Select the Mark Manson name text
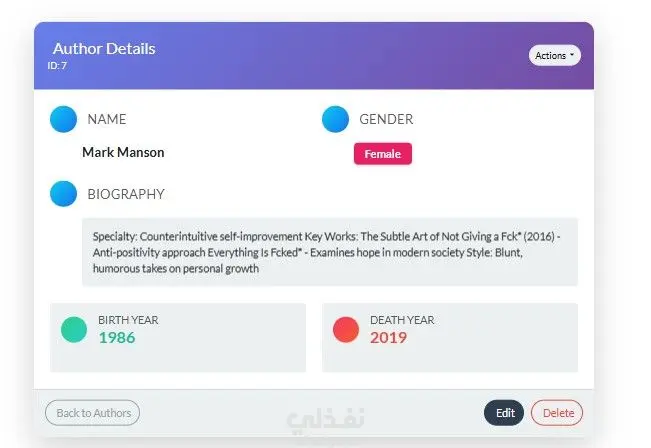Image resolution: width=651 pixels, height=448 pixels. click(123, 152)
